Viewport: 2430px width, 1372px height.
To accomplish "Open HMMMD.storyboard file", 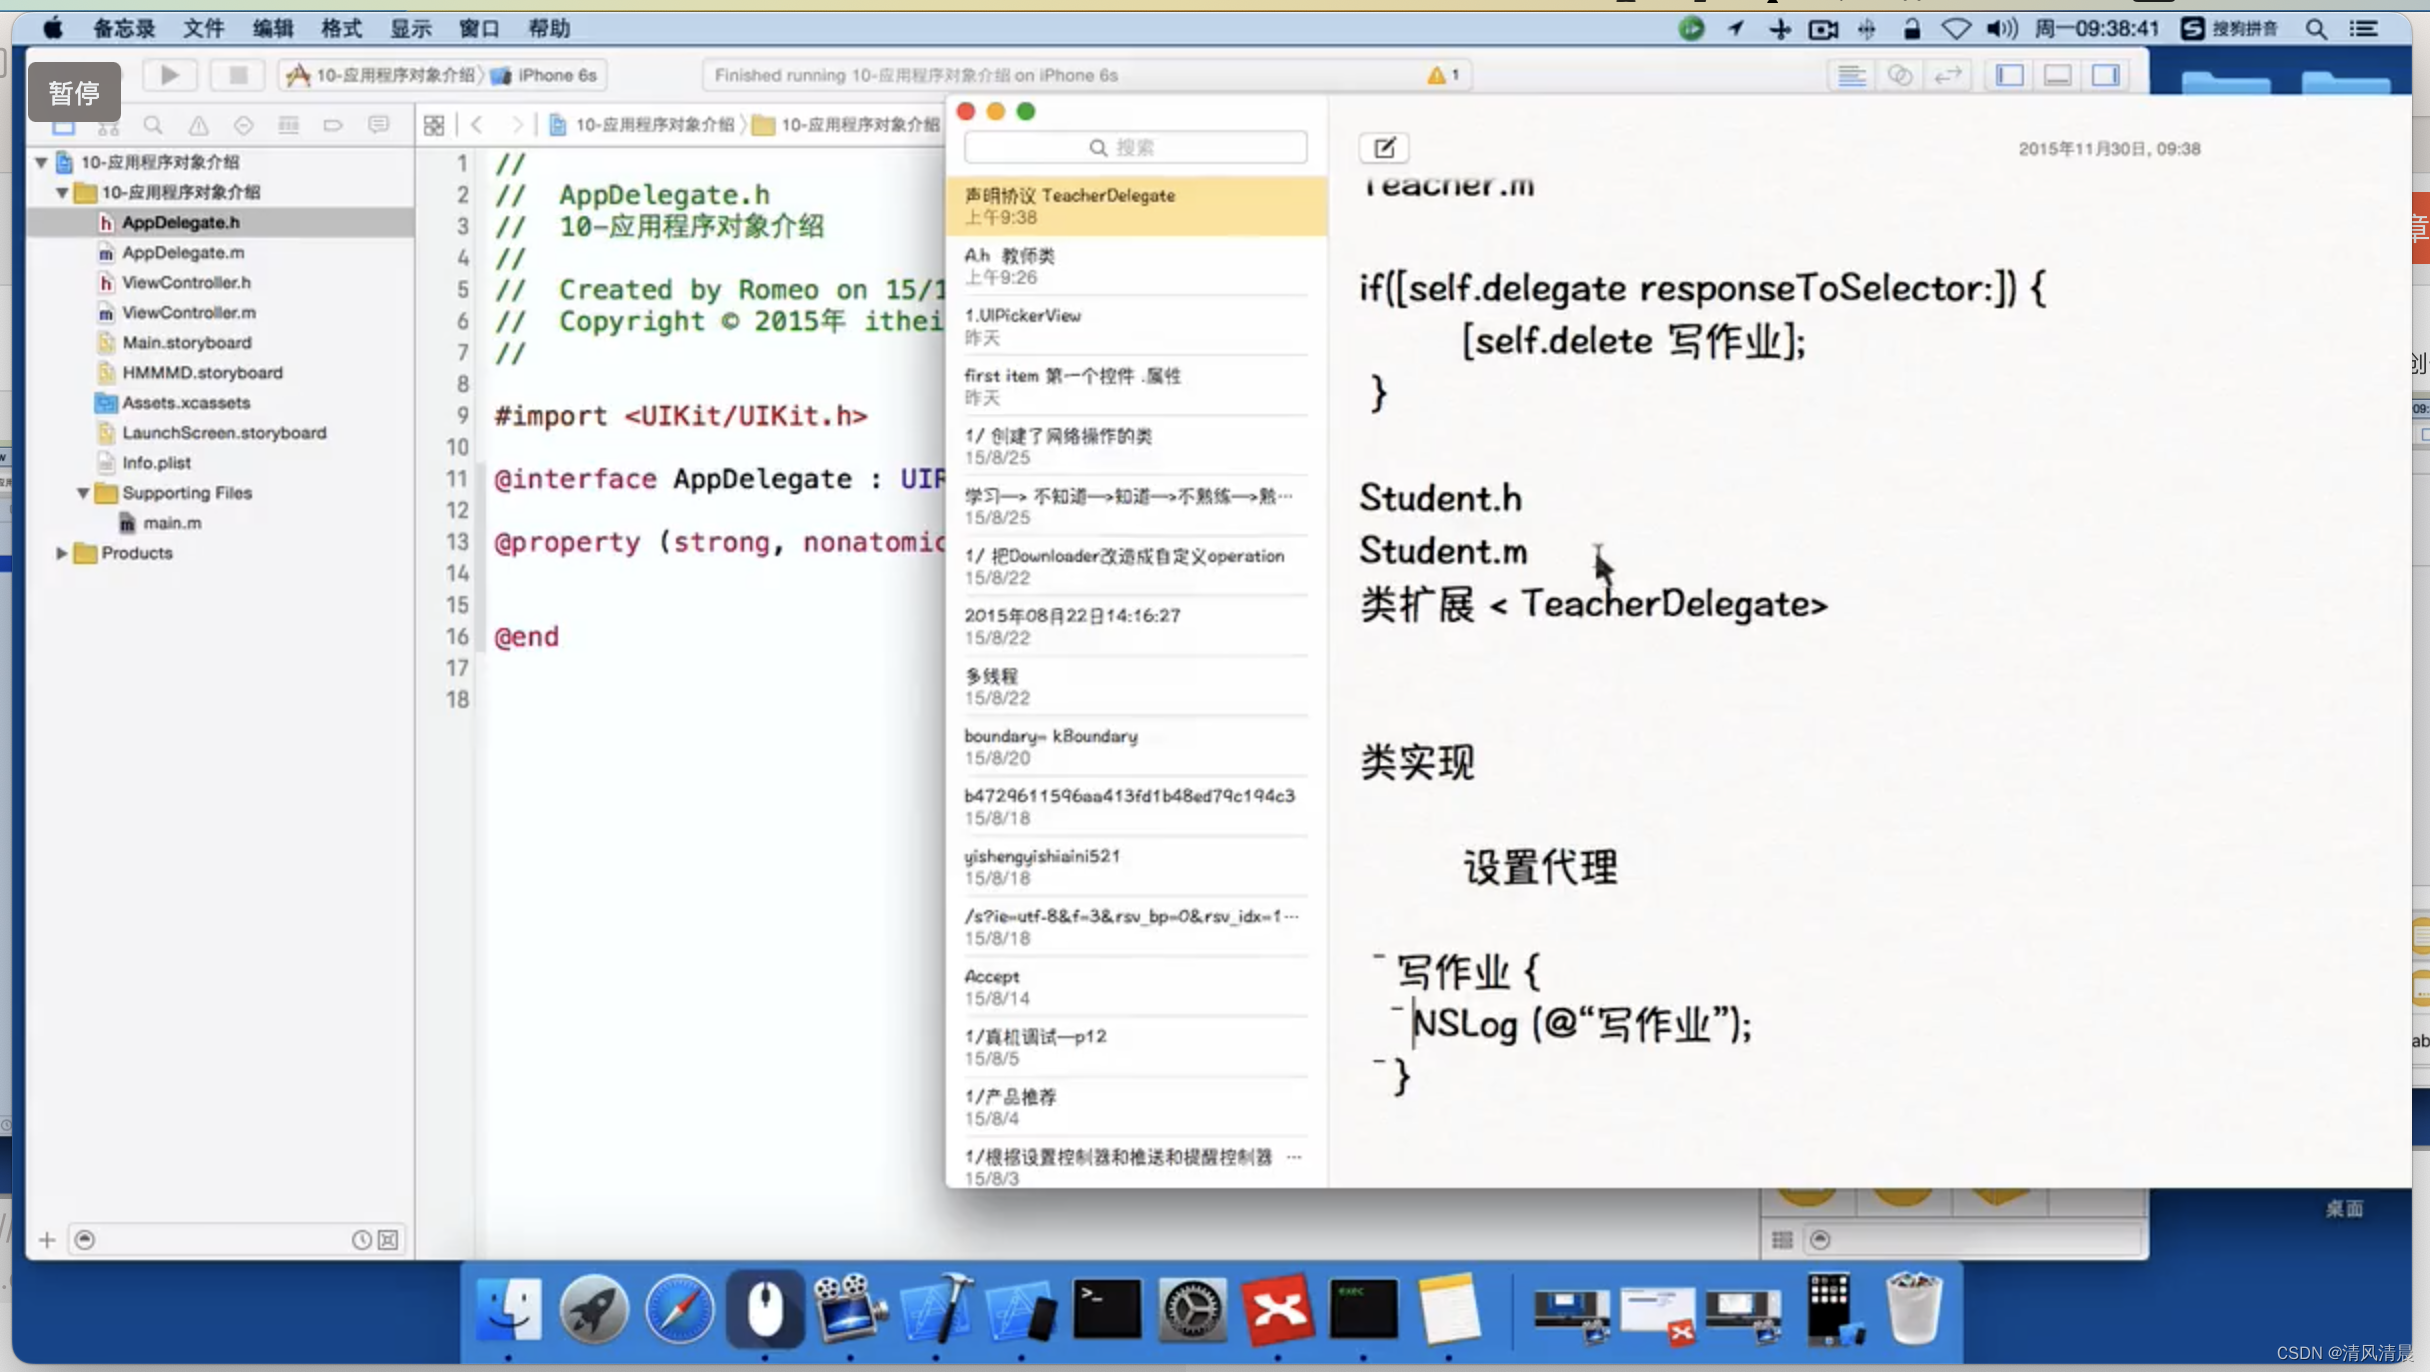I will pyautogui.click(x=202, y=372).
